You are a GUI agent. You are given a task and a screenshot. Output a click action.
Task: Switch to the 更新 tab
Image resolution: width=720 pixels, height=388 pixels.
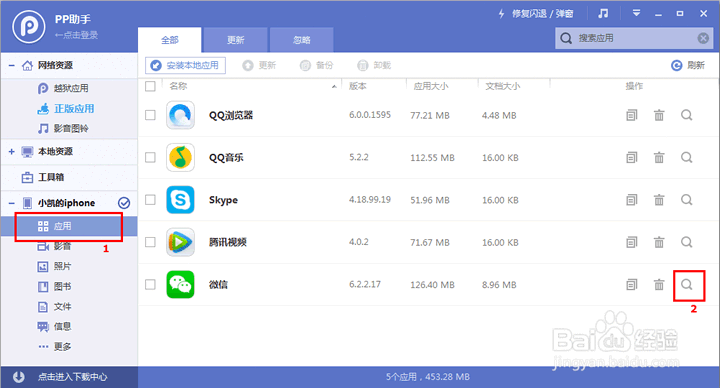(x=235, y=40)
